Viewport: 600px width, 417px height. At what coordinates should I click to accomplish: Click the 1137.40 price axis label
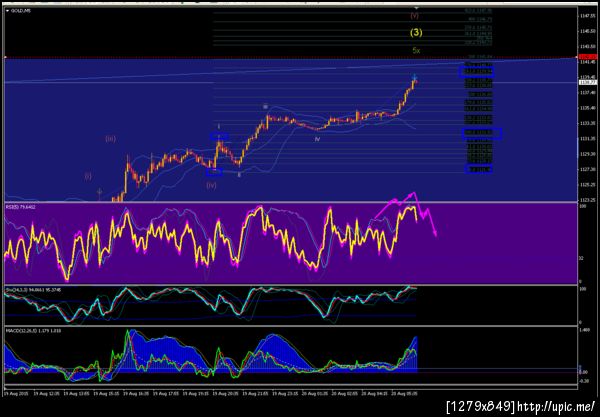587,93
